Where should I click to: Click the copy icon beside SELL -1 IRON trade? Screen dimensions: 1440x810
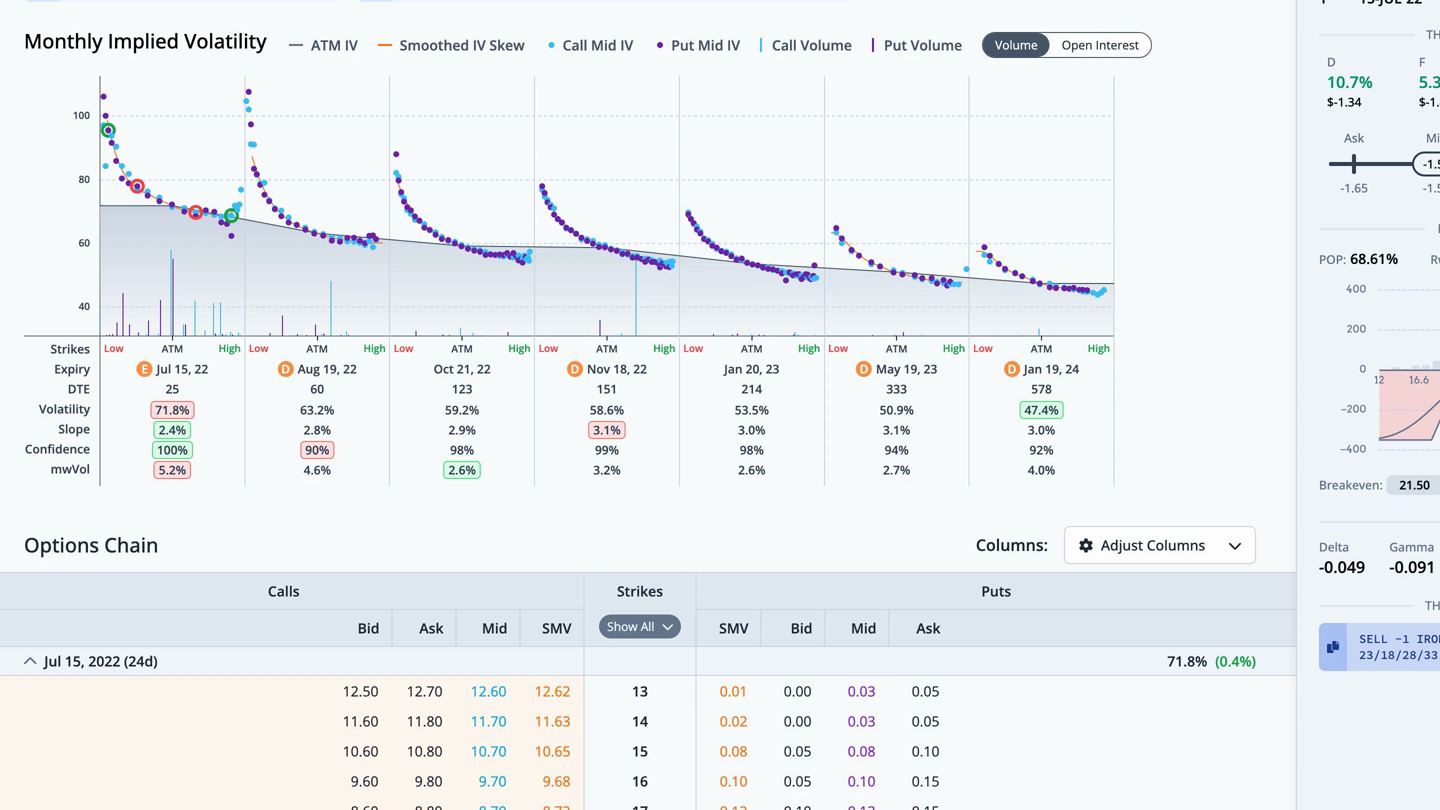(1333, 647)
